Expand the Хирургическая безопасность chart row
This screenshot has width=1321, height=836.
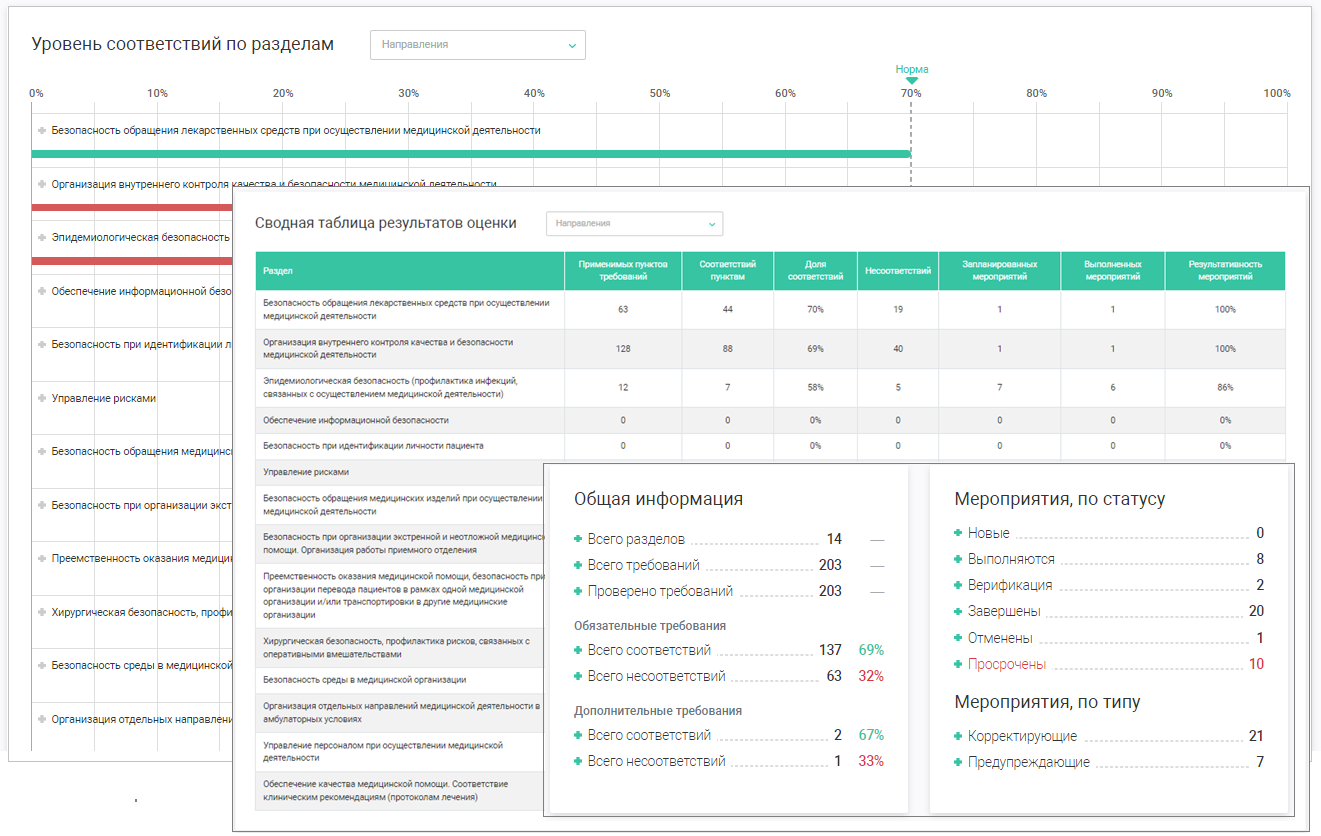[42, 612]
